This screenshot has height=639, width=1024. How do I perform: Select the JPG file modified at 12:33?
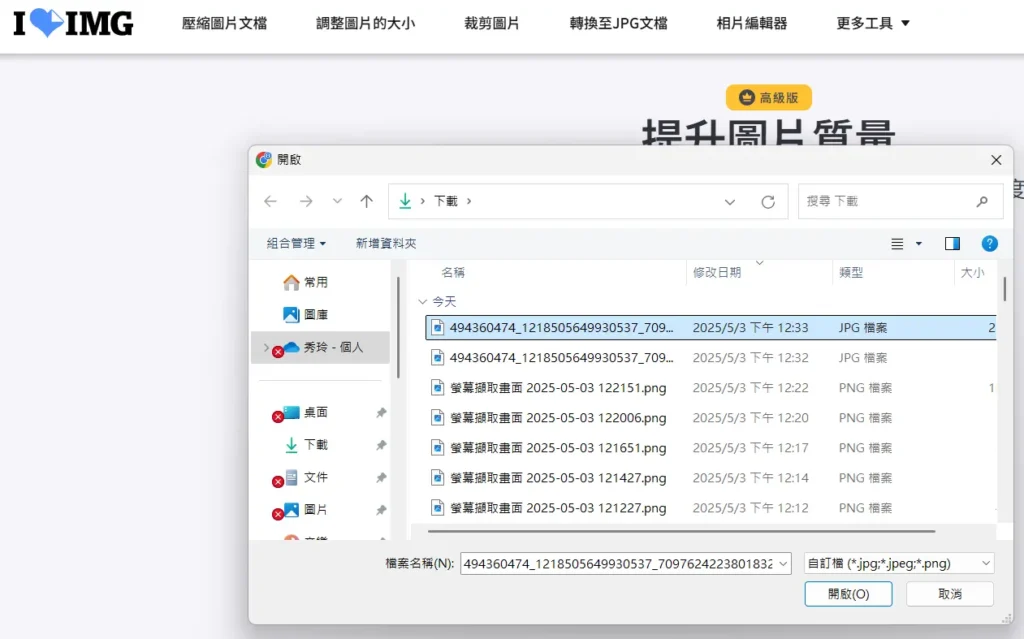click(x=711, y=327)
